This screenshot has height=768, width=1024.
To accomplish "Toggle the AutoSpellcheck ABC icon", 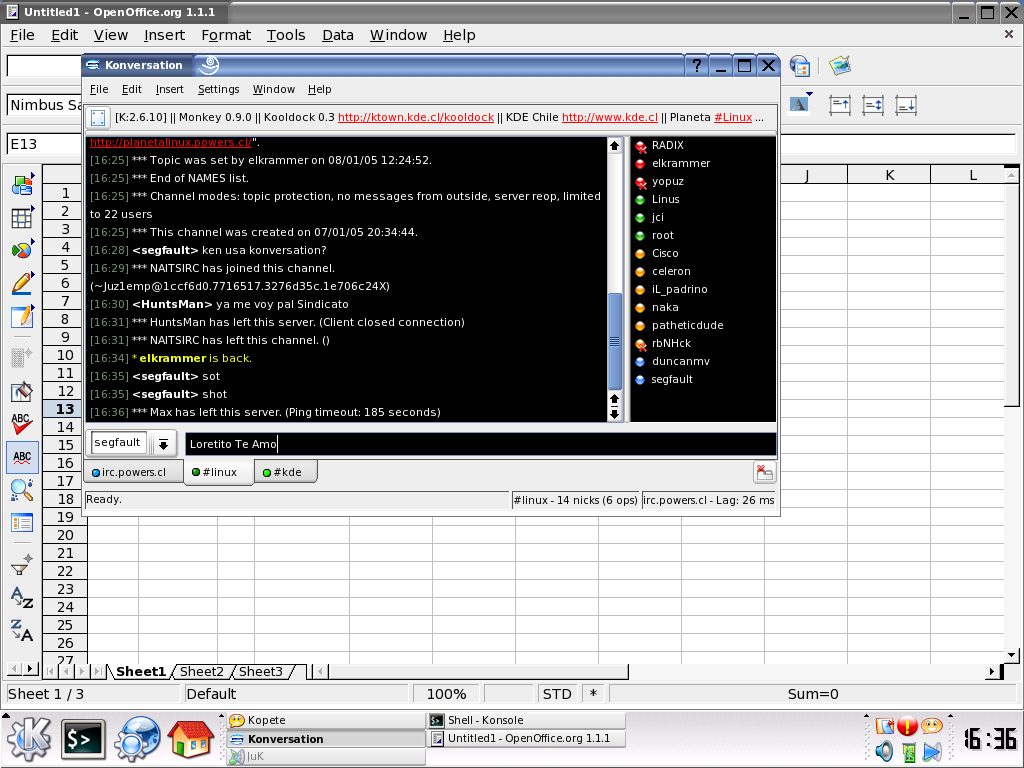I will point(22,457).
